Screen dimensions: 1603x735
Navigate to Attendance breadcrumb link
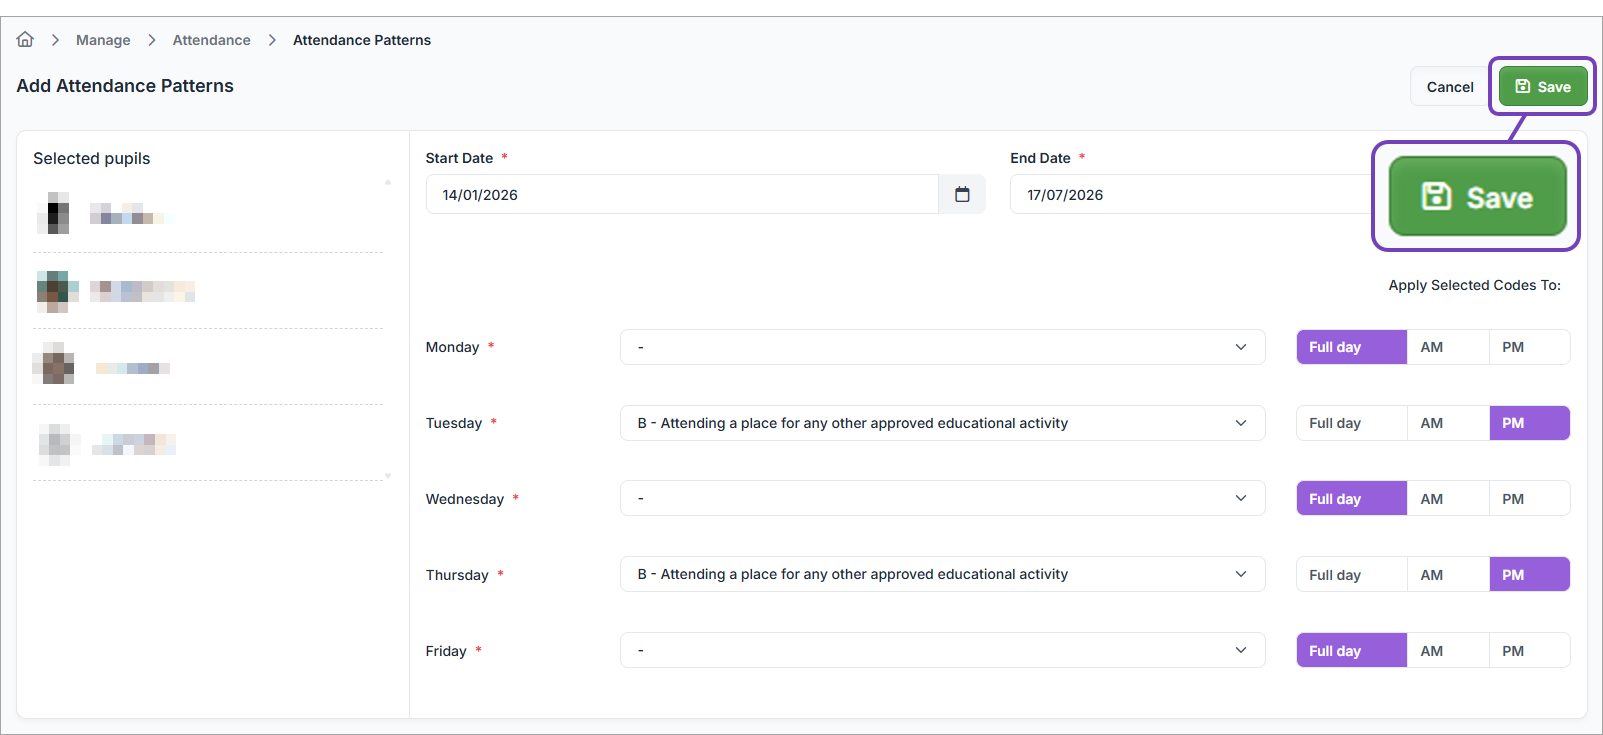tap(211, 40)
